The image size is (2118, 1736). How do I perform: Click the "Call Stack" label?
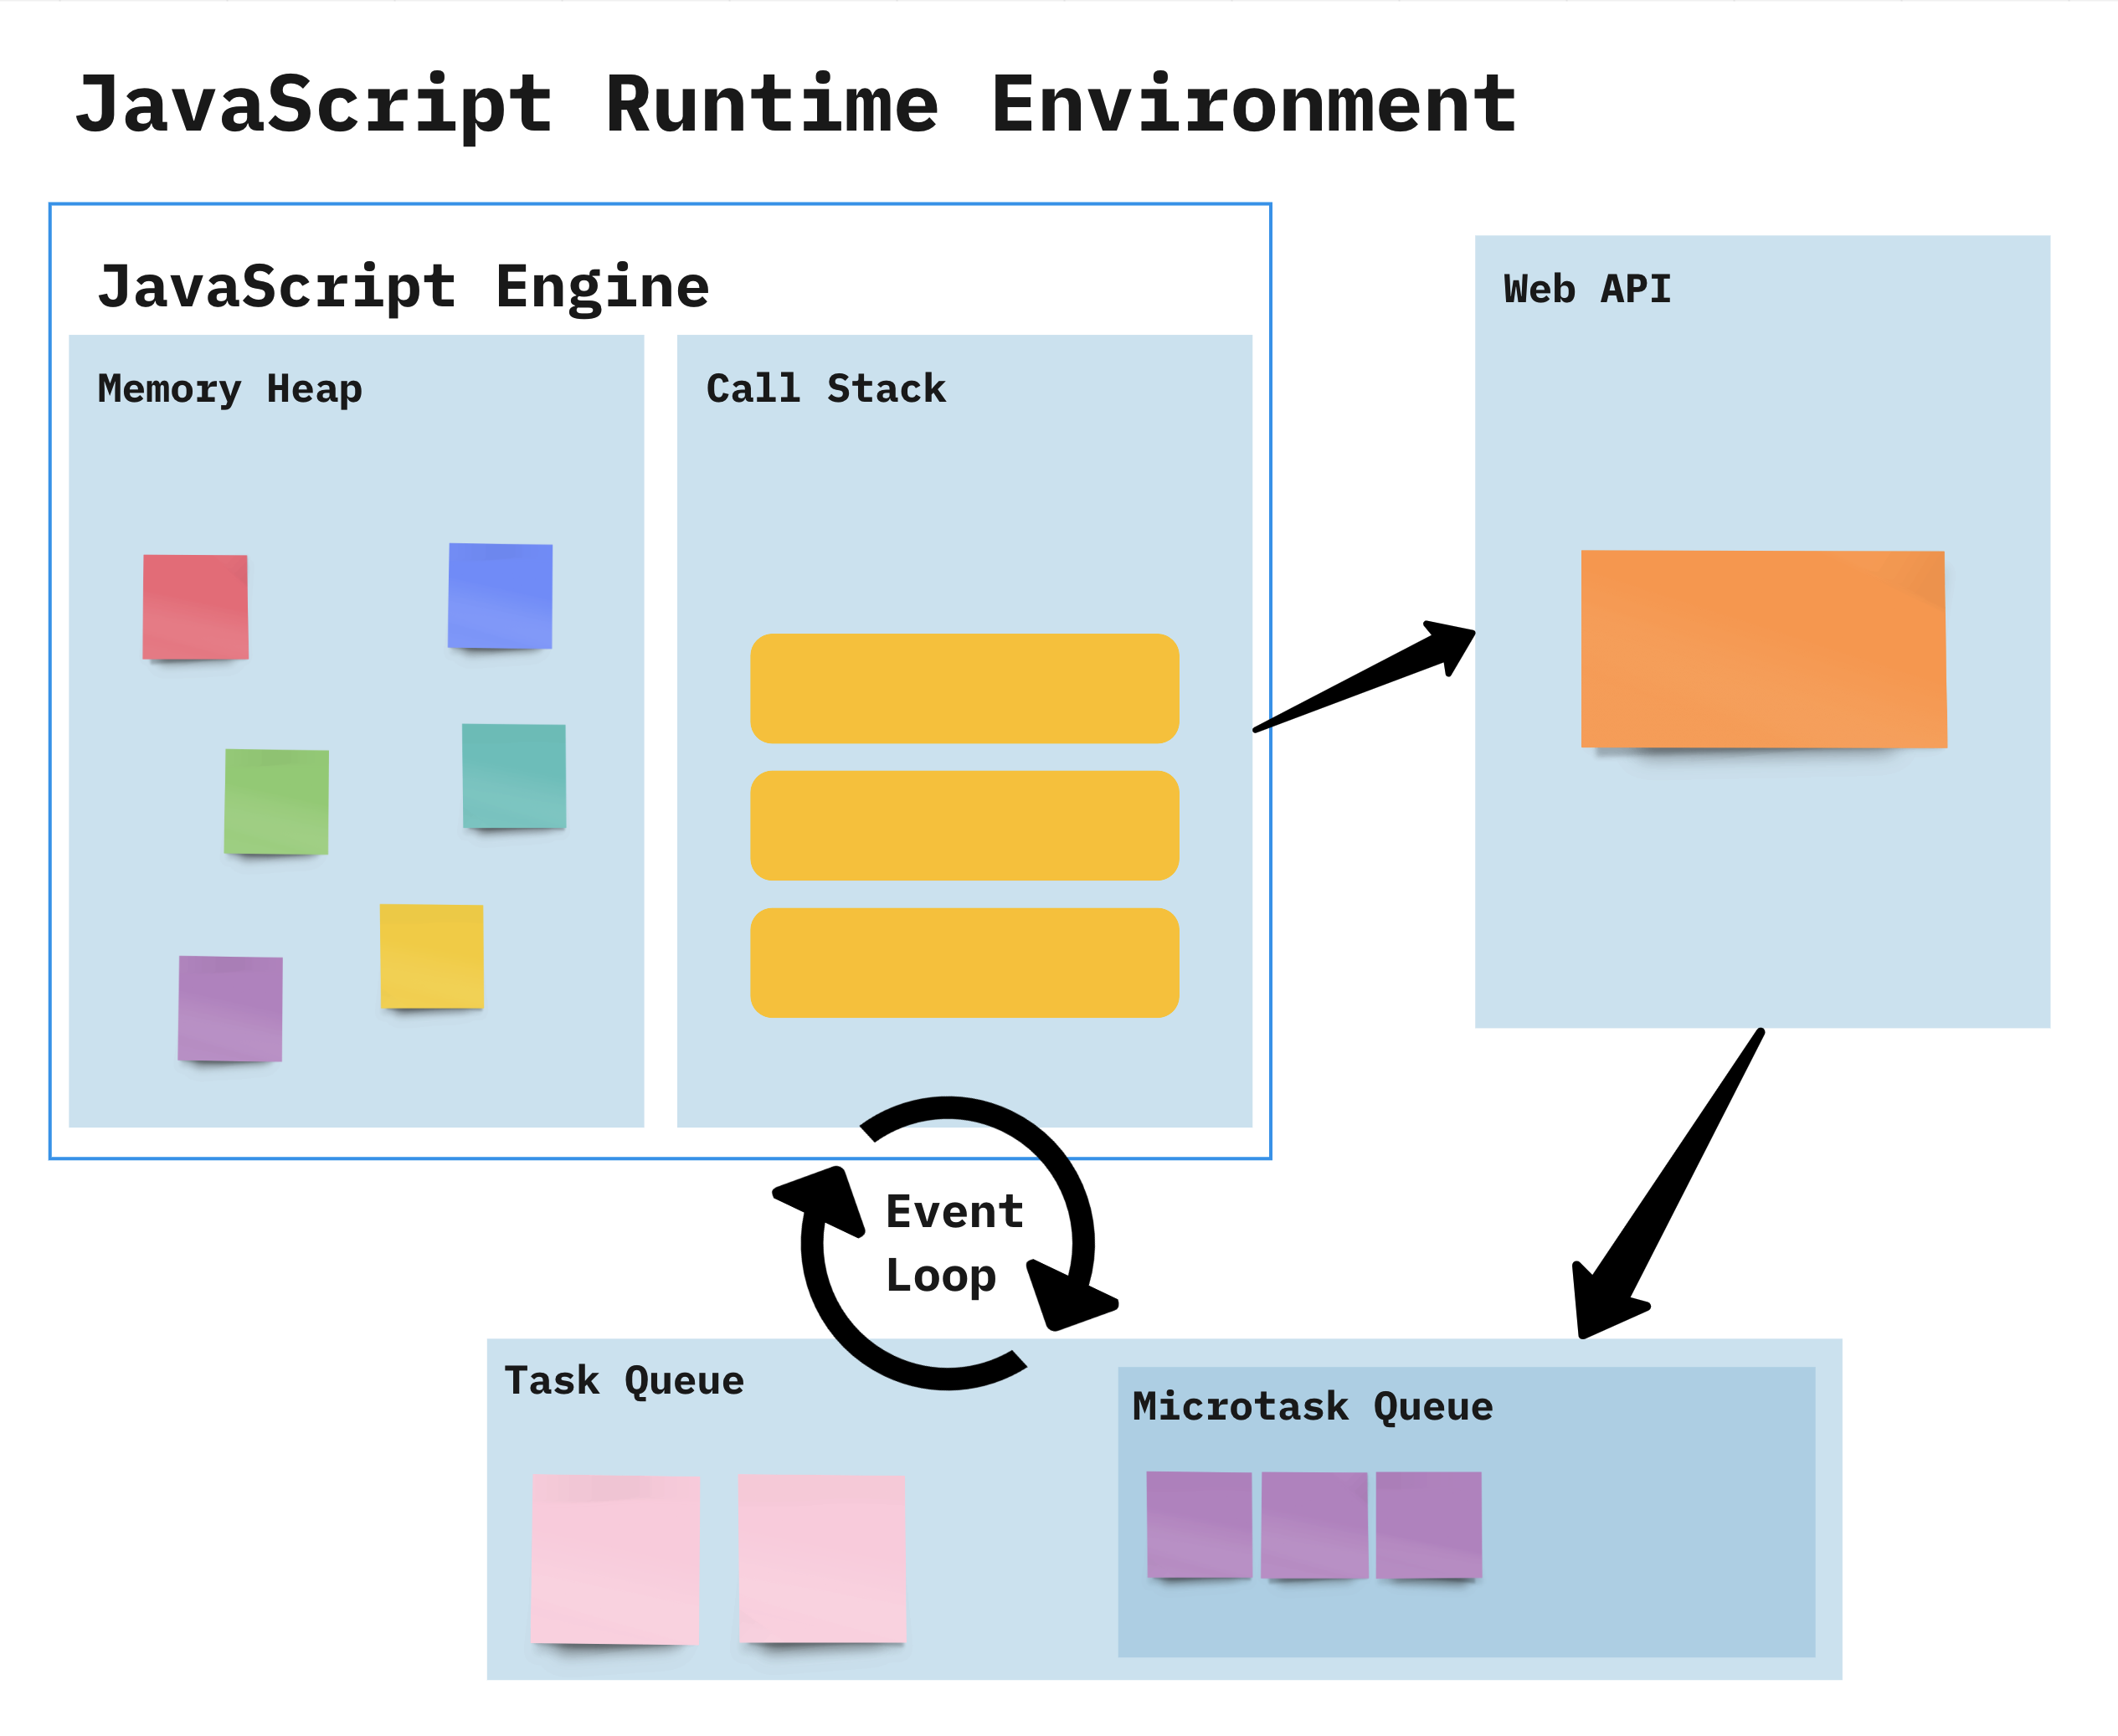point(826,388)
